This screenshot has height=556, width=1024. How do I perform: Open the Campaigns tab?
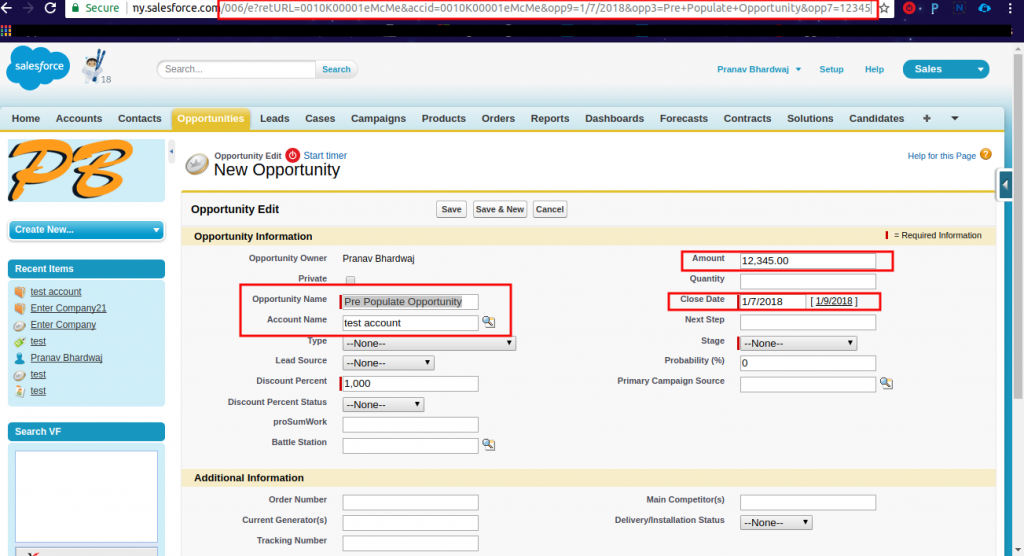click(x=378, y=118)
